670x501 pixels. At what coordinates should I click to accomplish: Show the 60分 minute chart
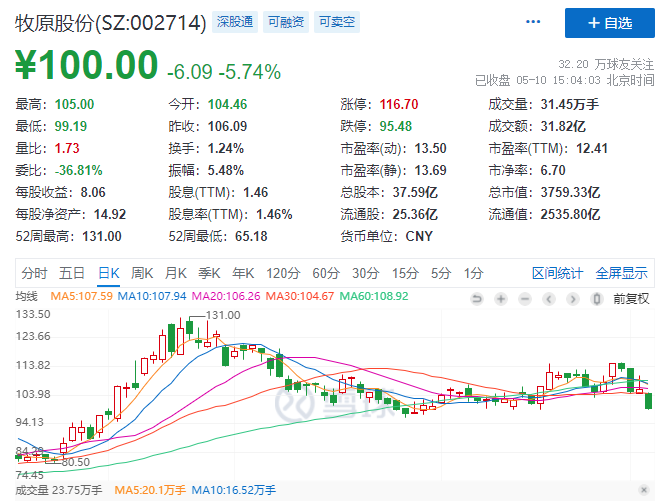(325, 273)
